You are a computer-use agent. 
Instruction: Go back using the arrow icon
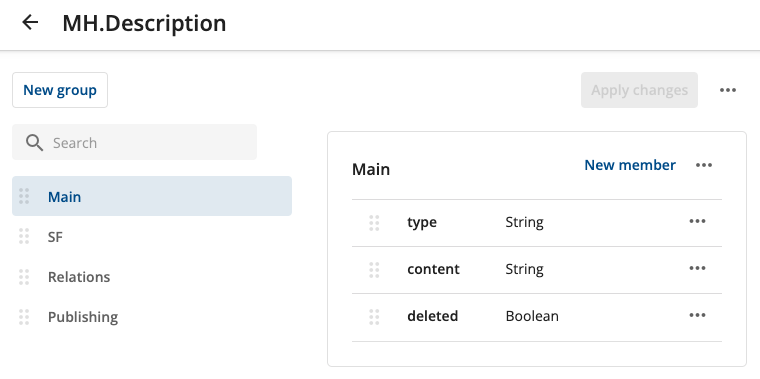tap(30, 22)
